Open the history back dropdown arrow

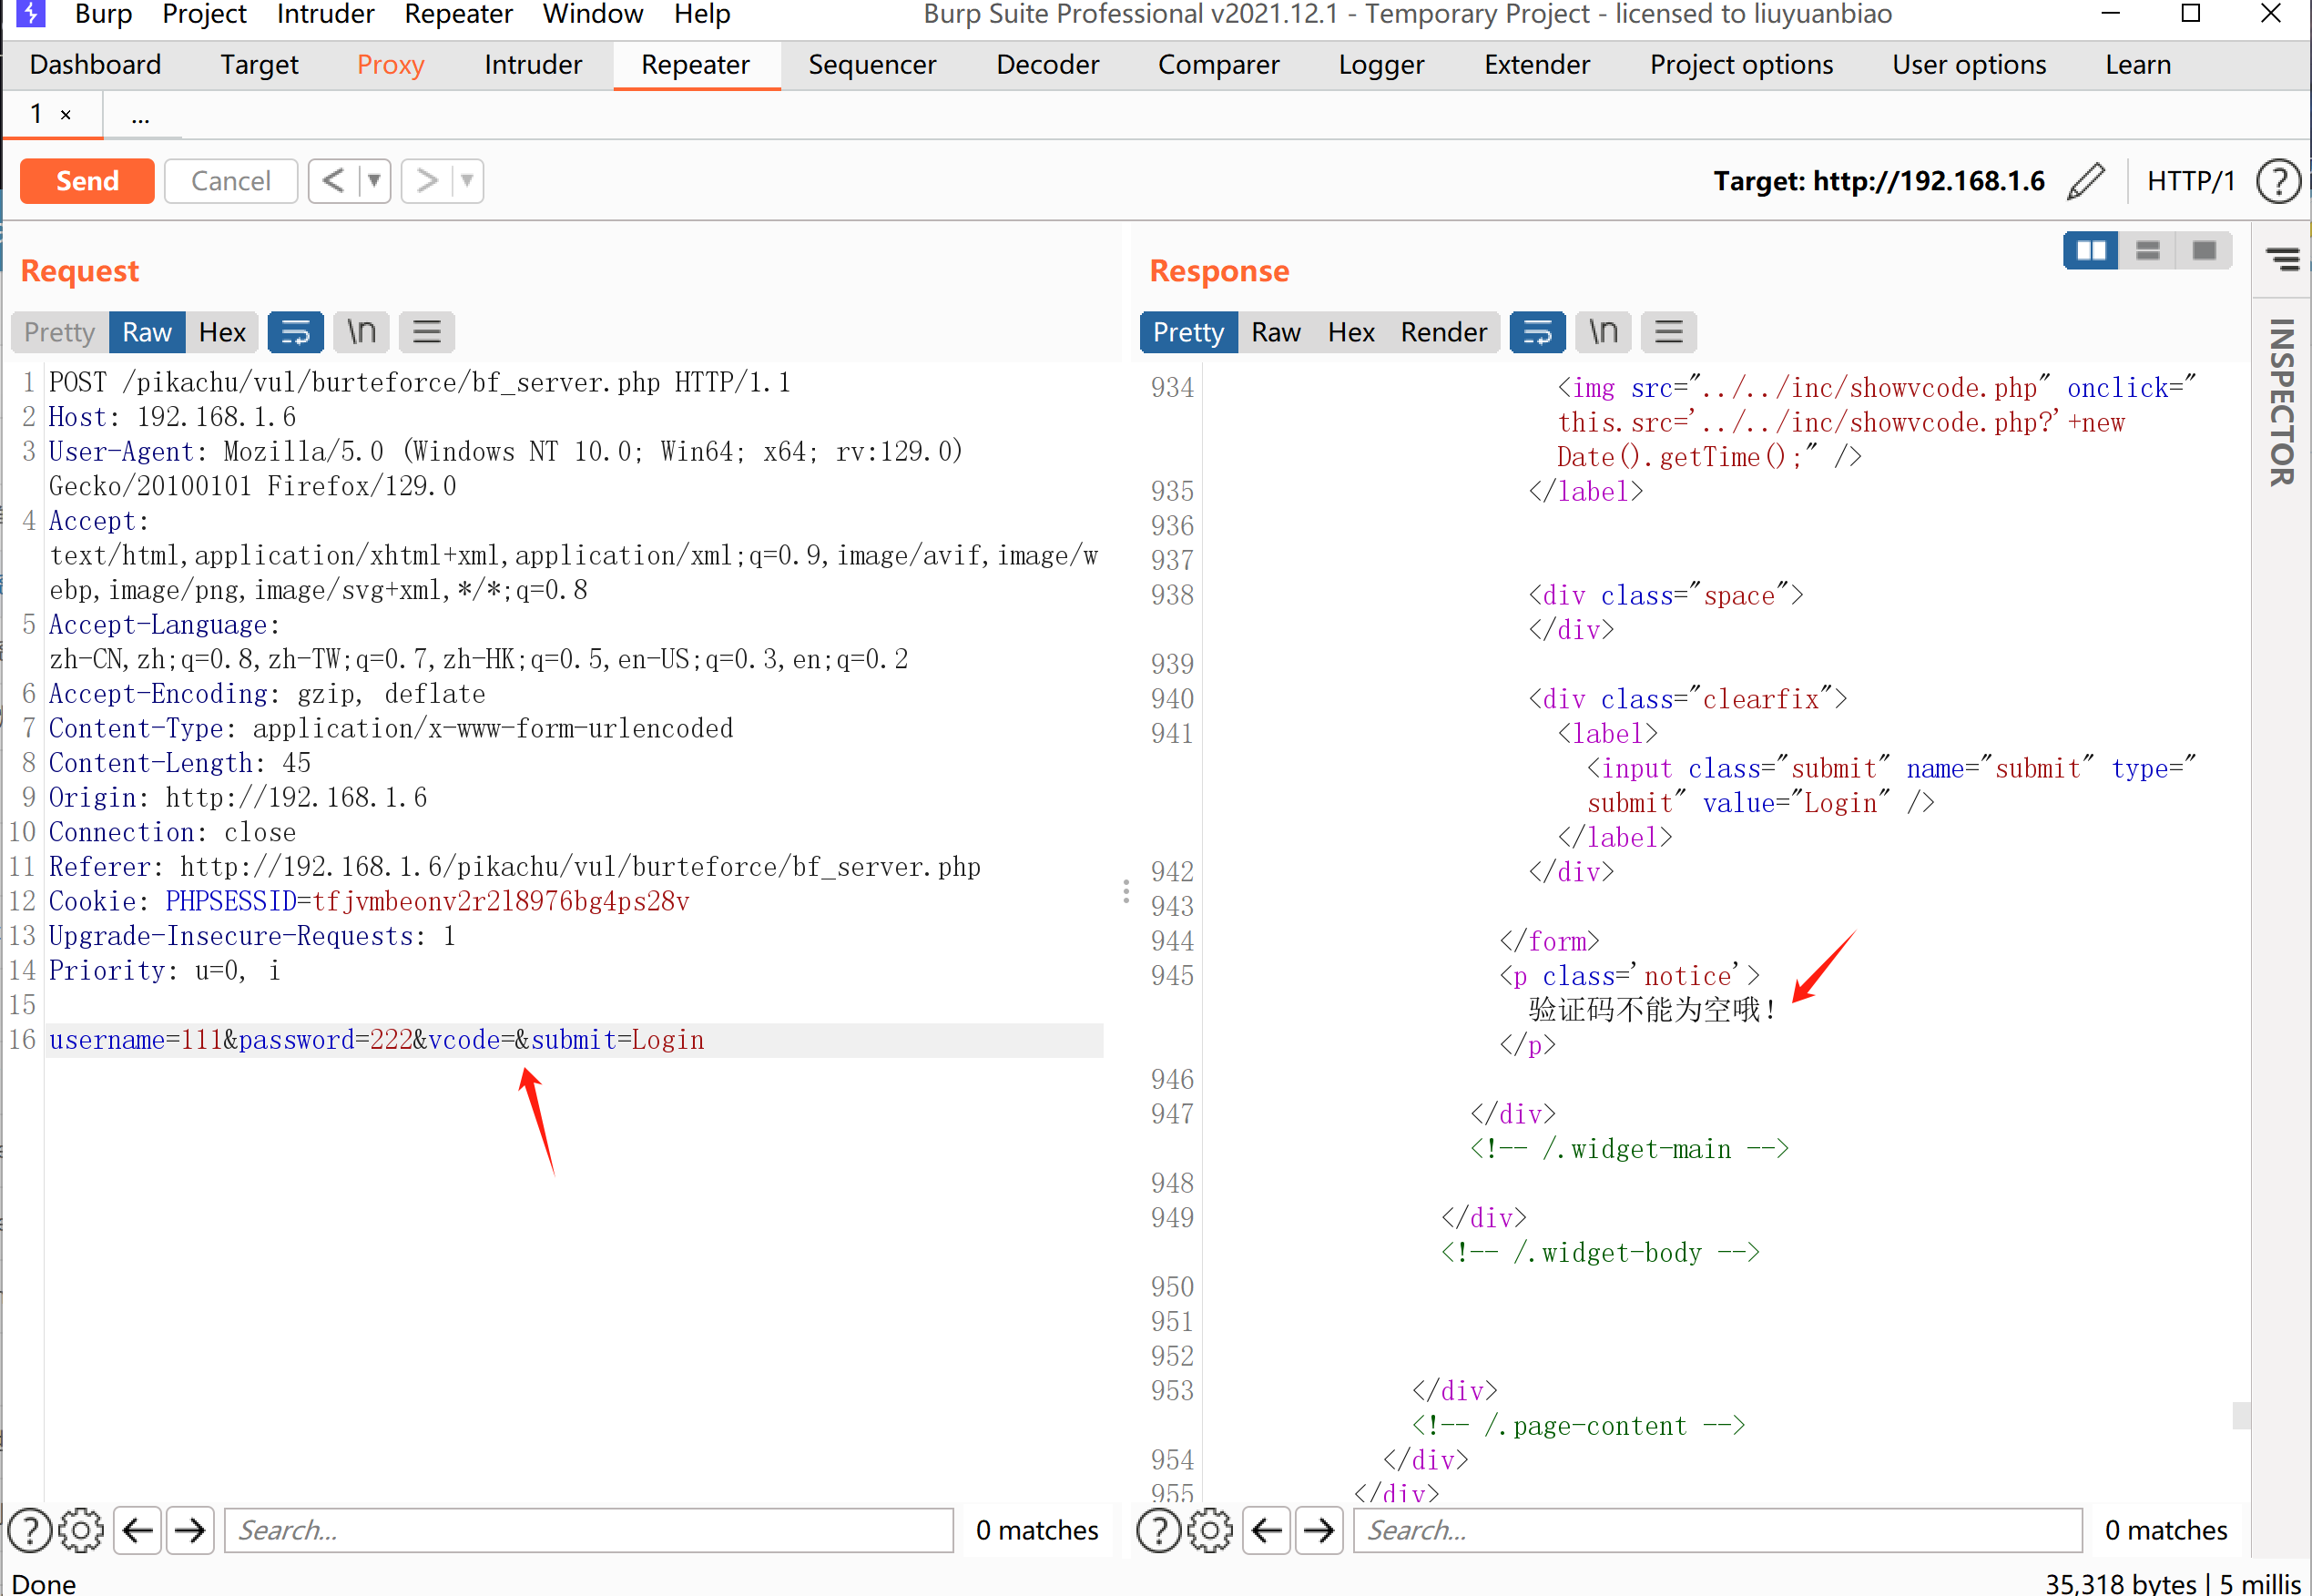[x=374, y=181]
